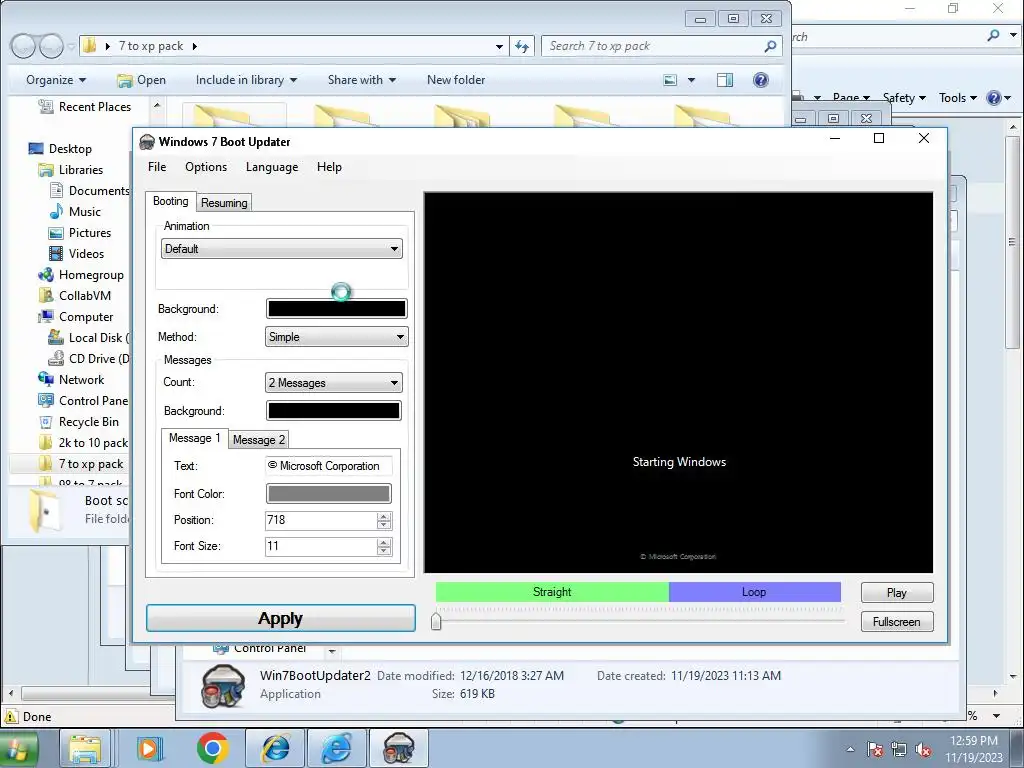Click the muted volume tray icon

[923, 750]
